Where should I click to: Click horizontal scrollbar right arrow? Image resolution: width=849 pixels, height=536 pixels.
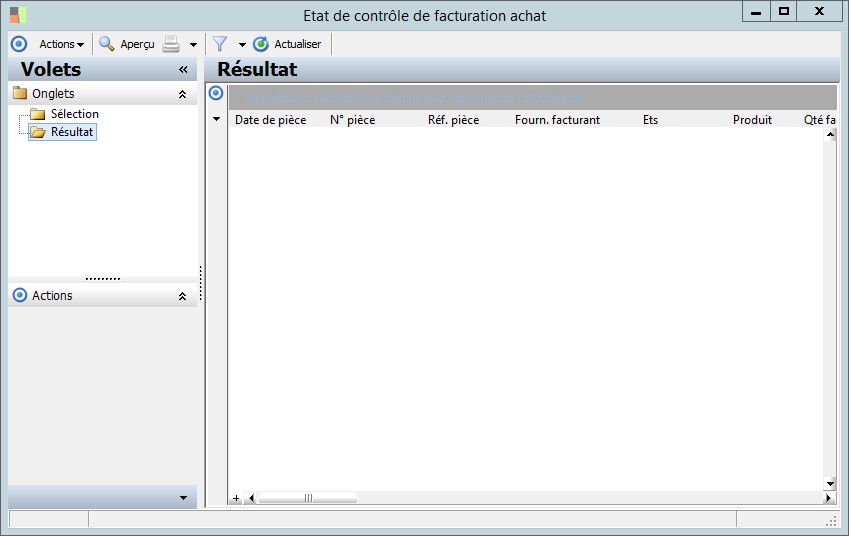click(x=828, y=498)
